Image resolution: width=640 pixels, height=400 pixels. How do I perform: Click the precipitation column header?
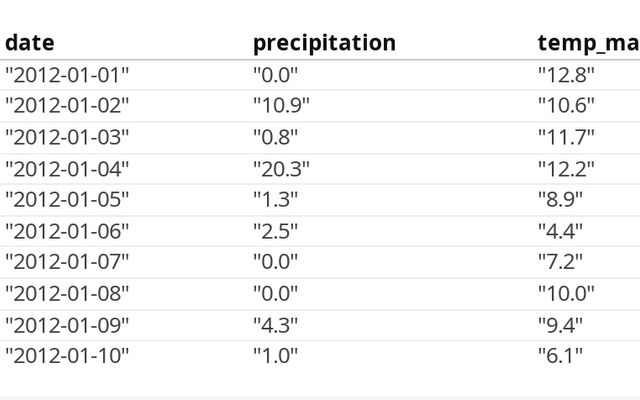324,43
